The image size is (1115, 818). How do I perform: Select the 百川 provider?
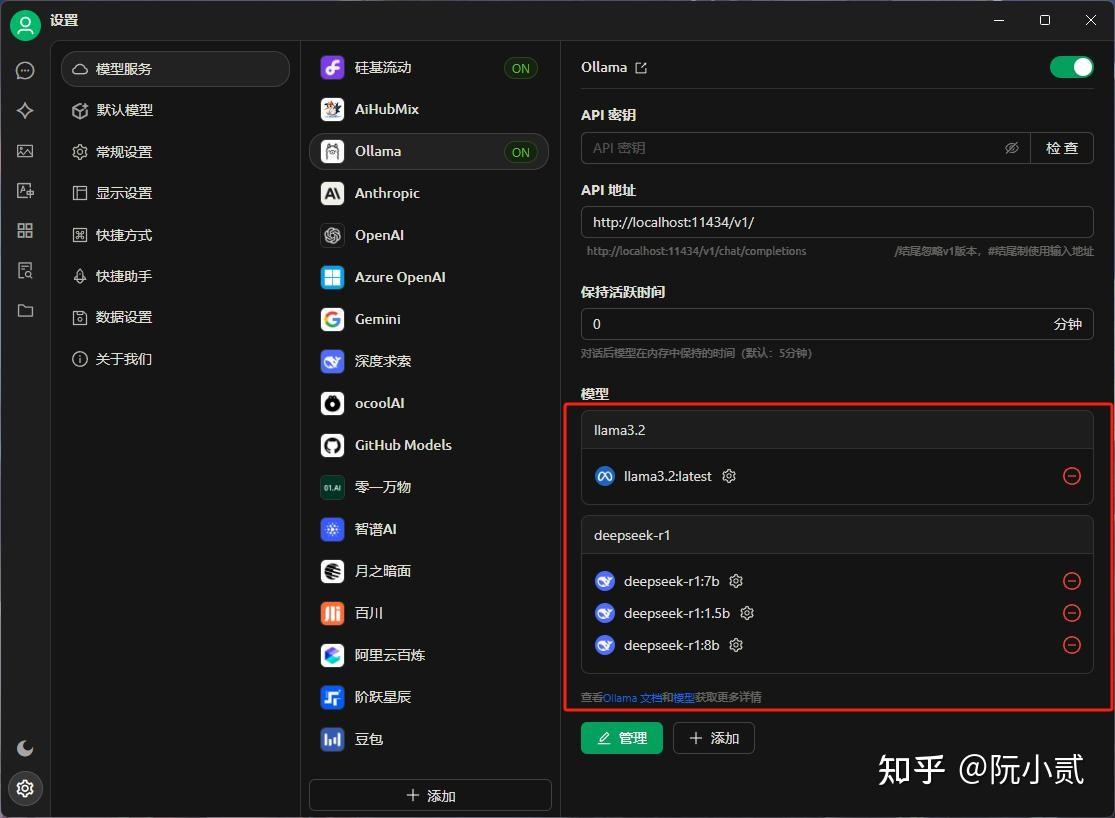click(429, 613)
